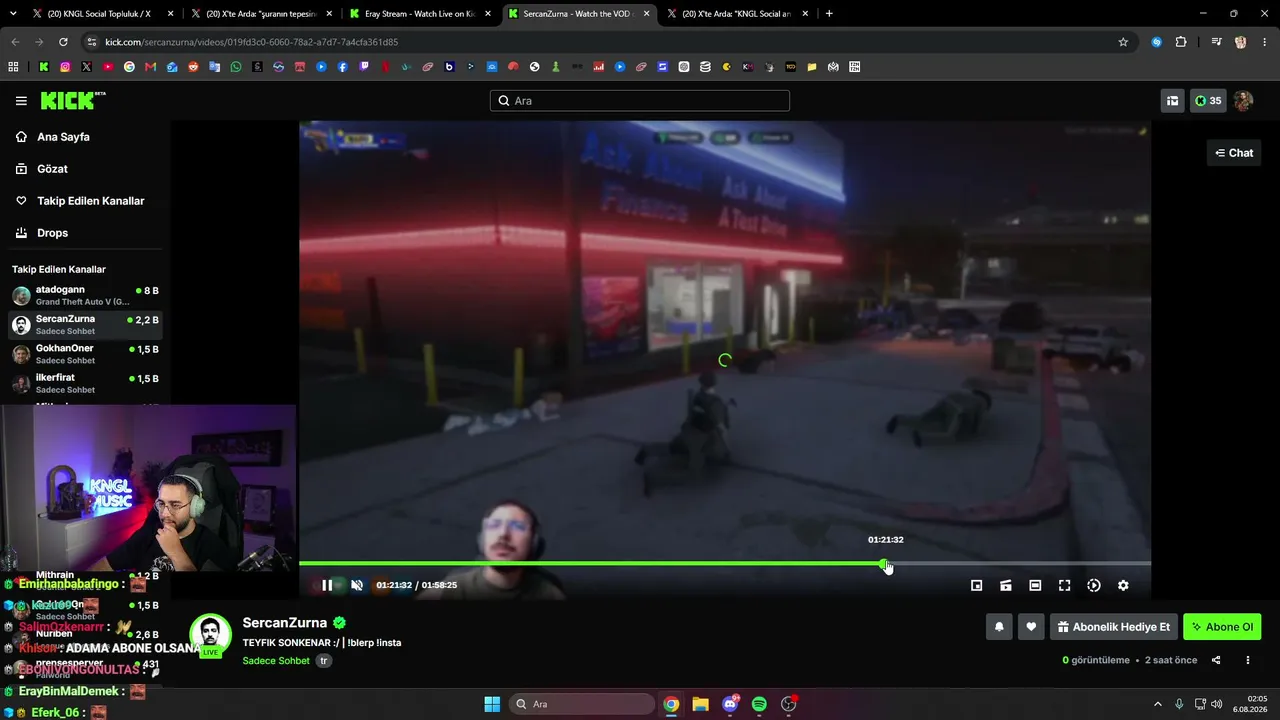This screenshot has height=720, width=1280.
Task: Select SercanZurna channel in sidebar
Action: tap(85, 325)
